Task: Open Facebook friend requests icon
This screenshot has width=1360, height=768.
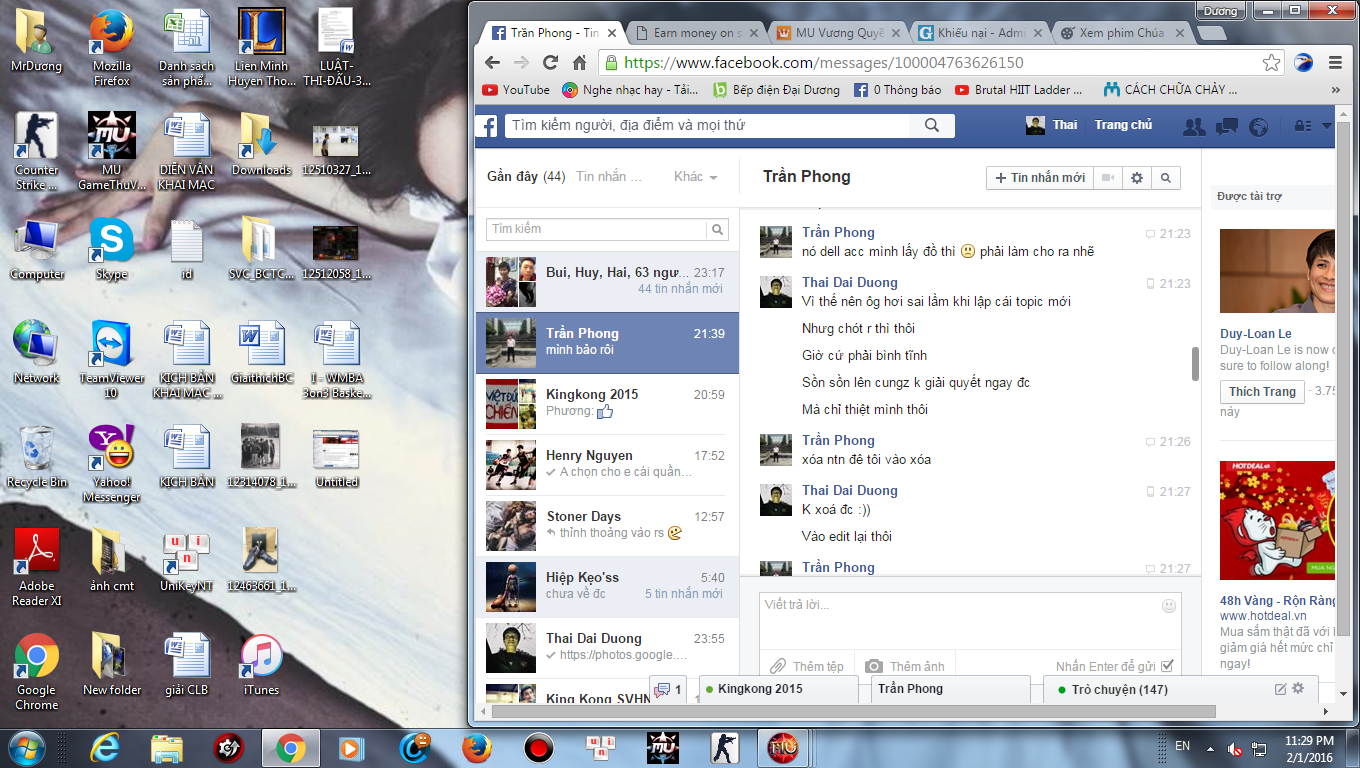Action: (1193, 126)
